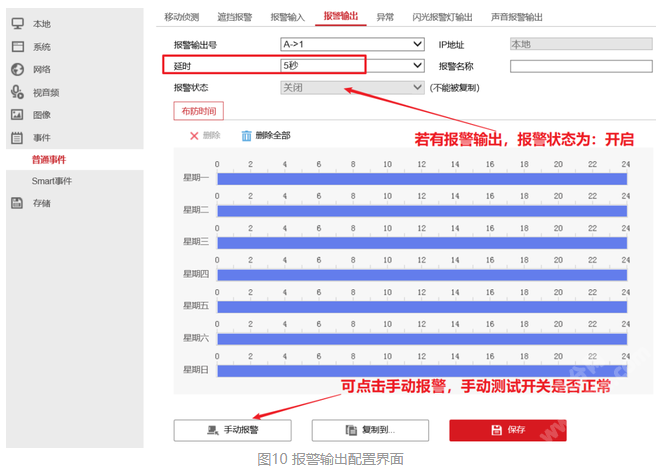Open Smart事件 in the sidebar
Viewport: 661px width, 473px height.
(52, 181)
